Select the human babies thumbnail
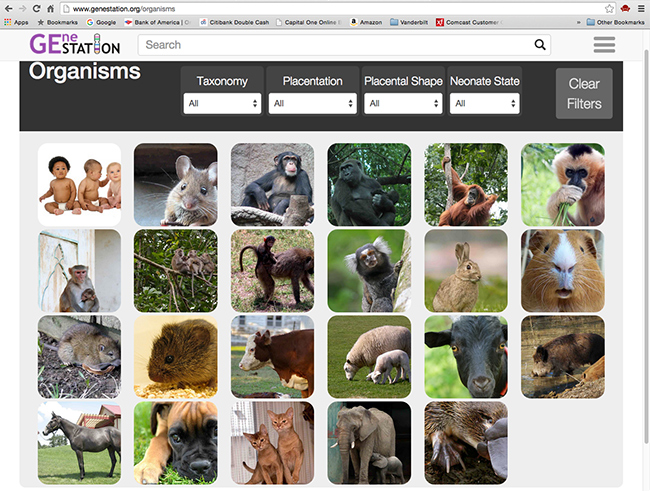The image size is (650, 491). 79,185
